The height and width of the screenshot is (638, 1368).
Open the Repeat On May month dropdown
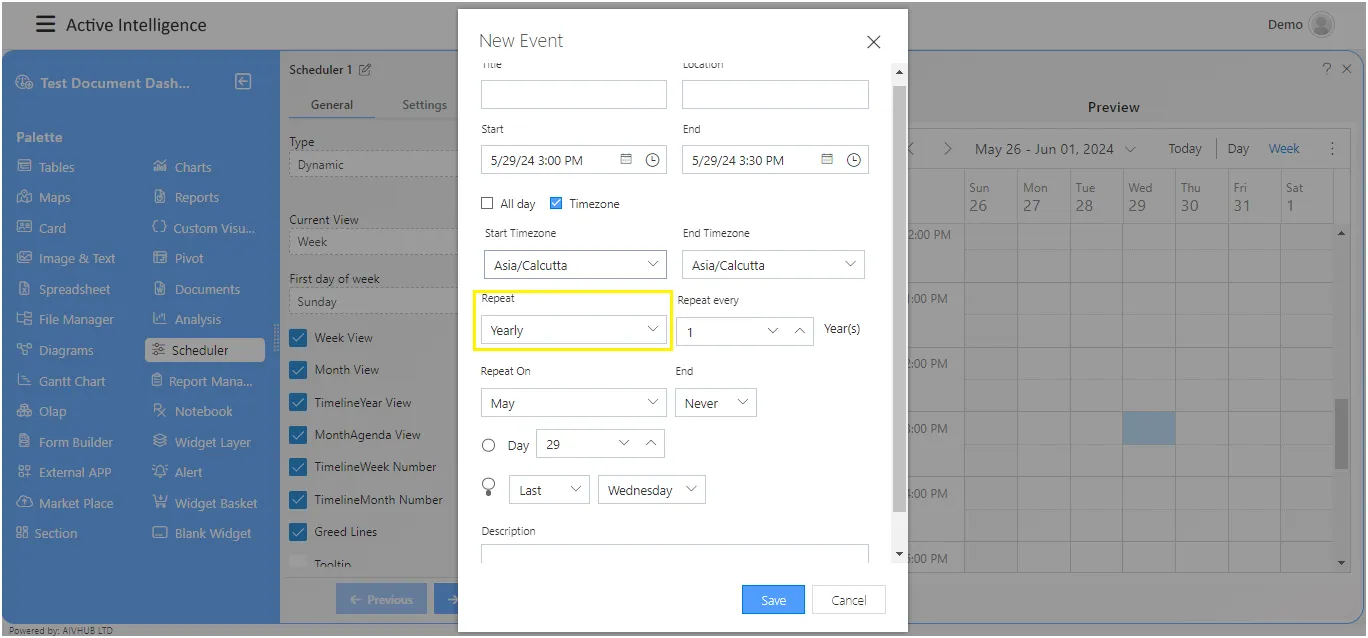[574, 403]
